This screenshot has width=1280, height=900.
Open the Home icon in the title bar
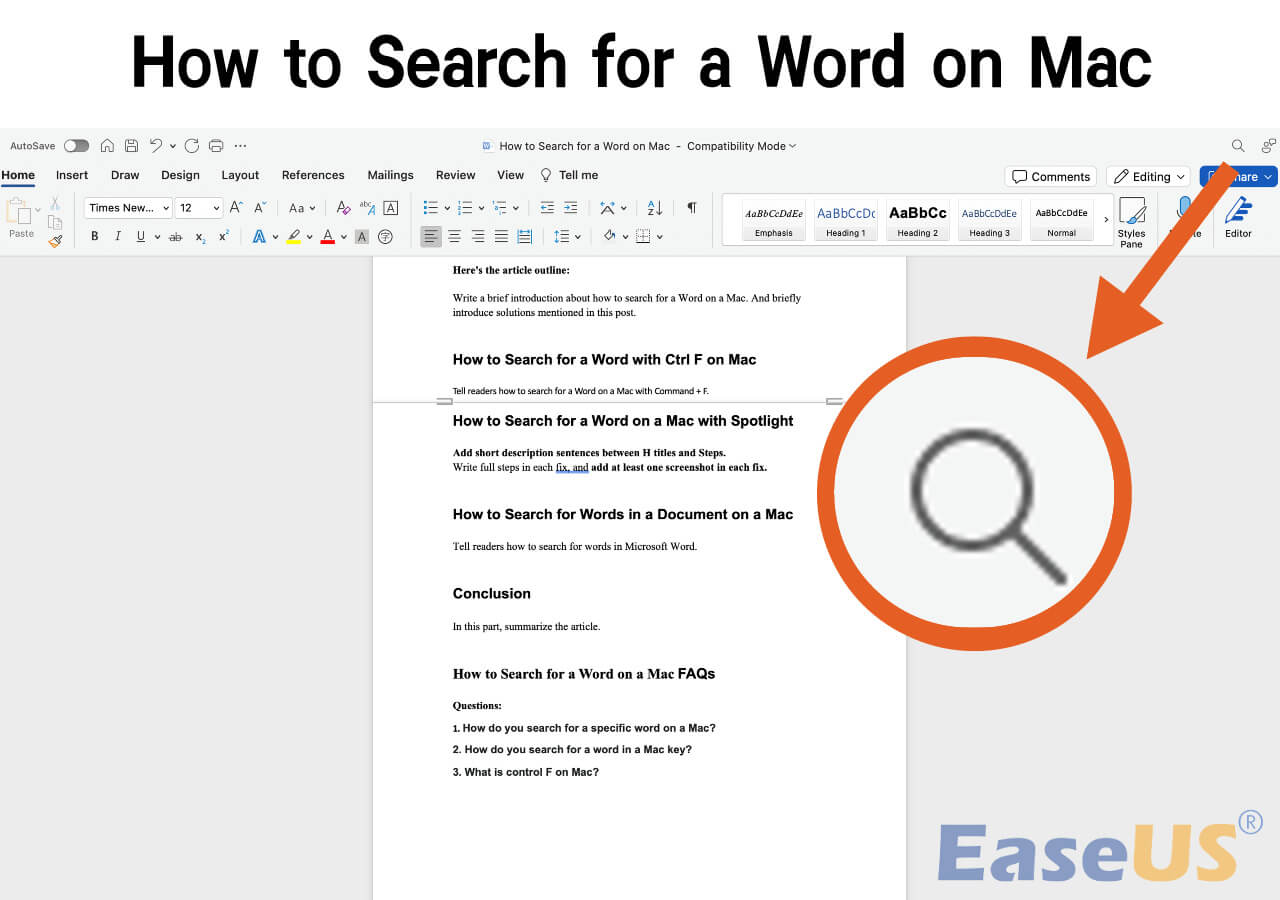tap(107, 146)
